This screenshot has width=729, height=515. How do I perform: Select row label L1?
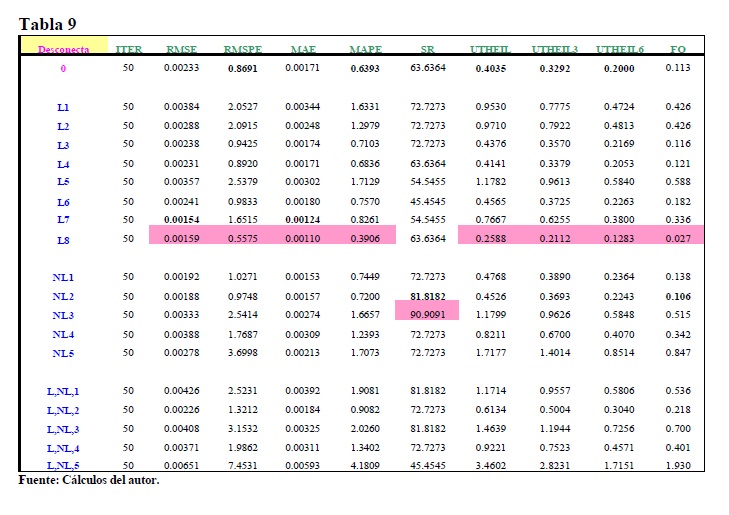point(63,106)
